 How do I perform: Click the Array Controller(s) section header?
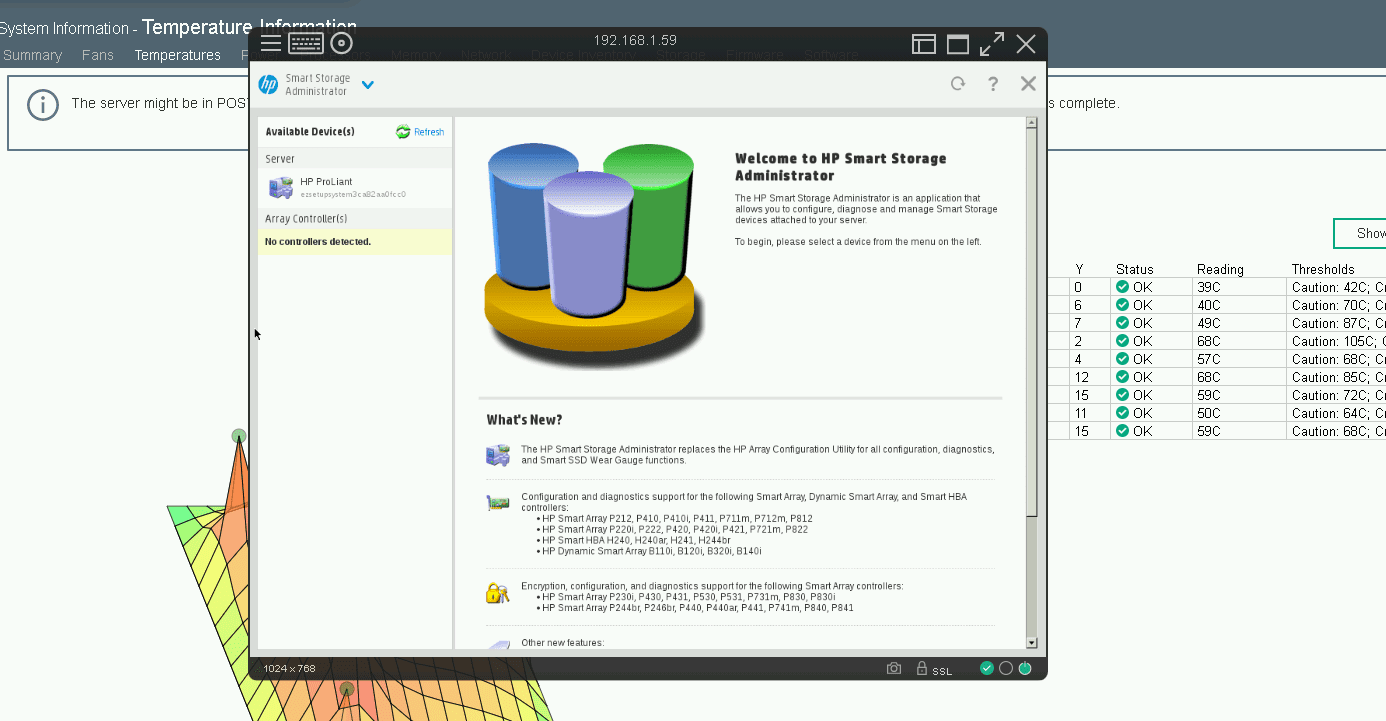pos(355,218)
